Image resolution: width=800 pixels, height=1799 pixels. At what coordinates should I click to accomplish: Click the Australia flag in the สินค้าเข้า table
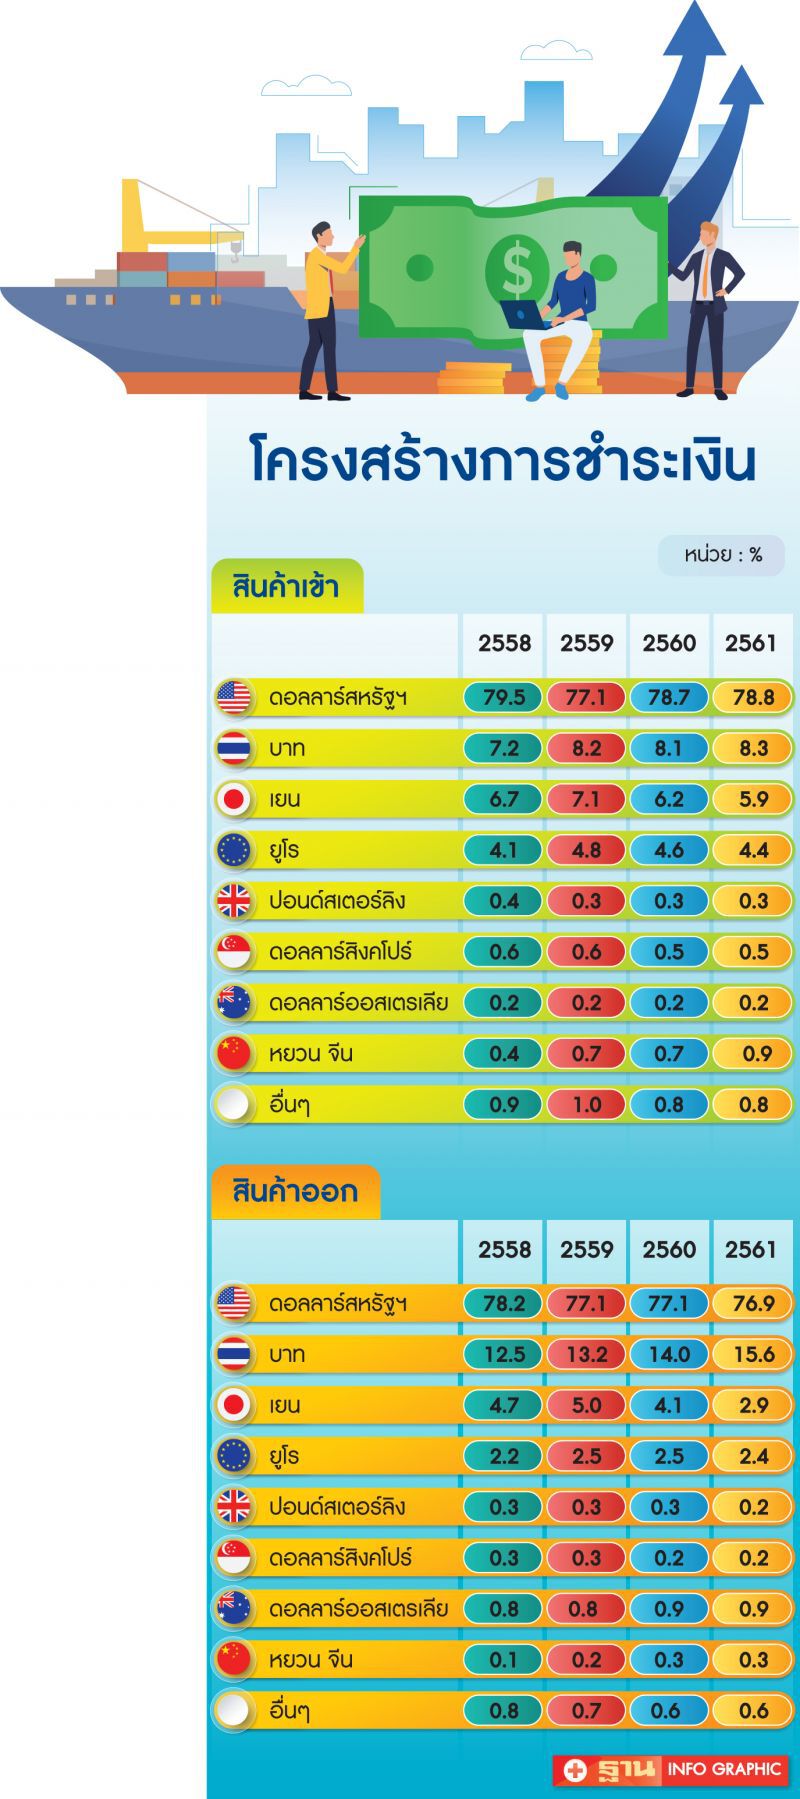[x=234, y=1002]
